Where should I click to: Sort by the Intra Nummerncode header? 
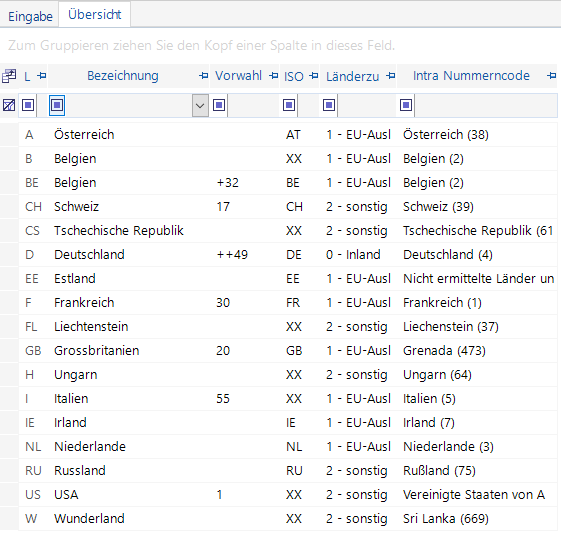point(471,75)
